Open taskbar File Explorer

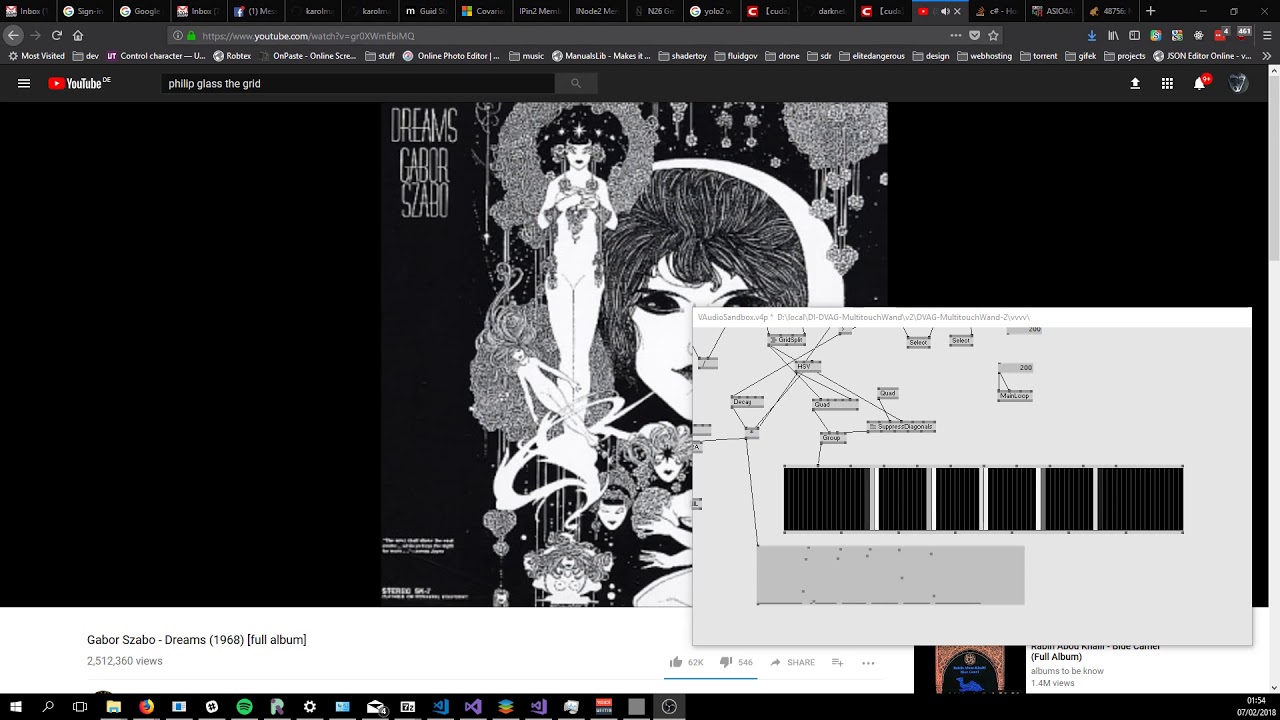[x=113, y=707]
